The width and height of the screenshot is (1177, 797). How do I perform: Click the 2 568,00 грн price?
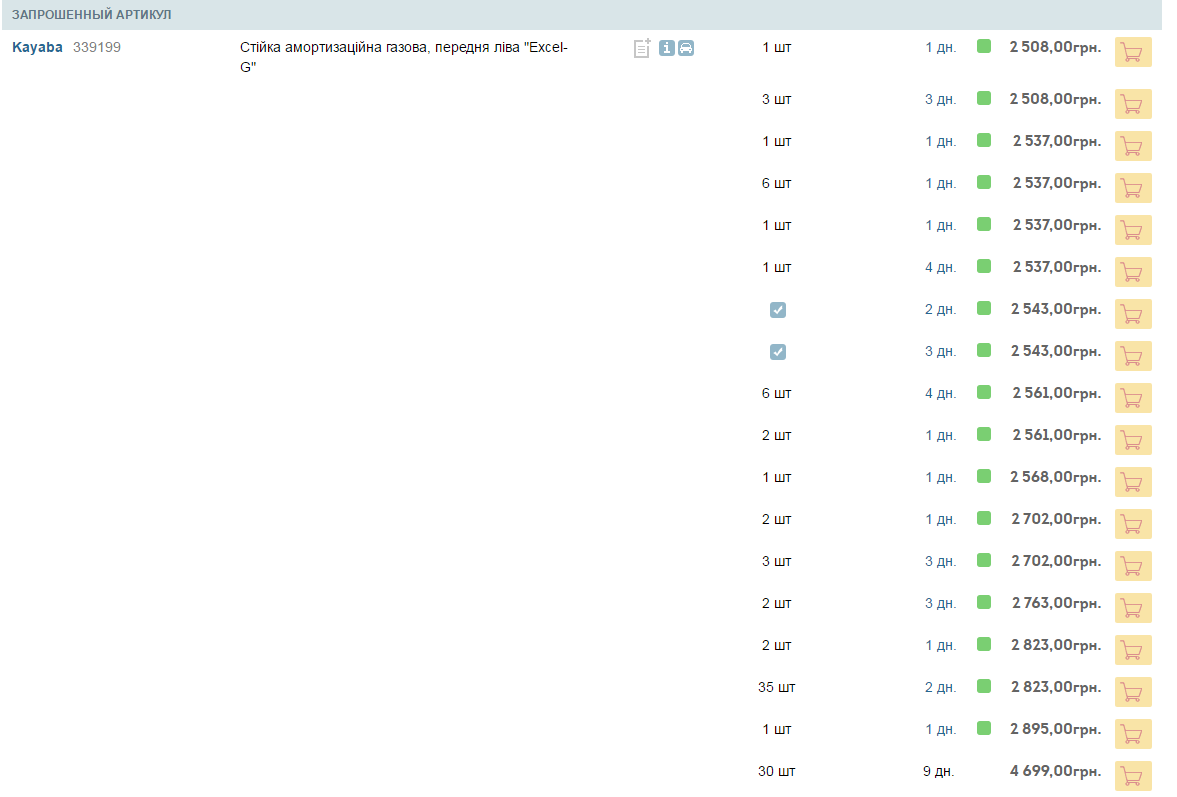(x=1055, y=476)
